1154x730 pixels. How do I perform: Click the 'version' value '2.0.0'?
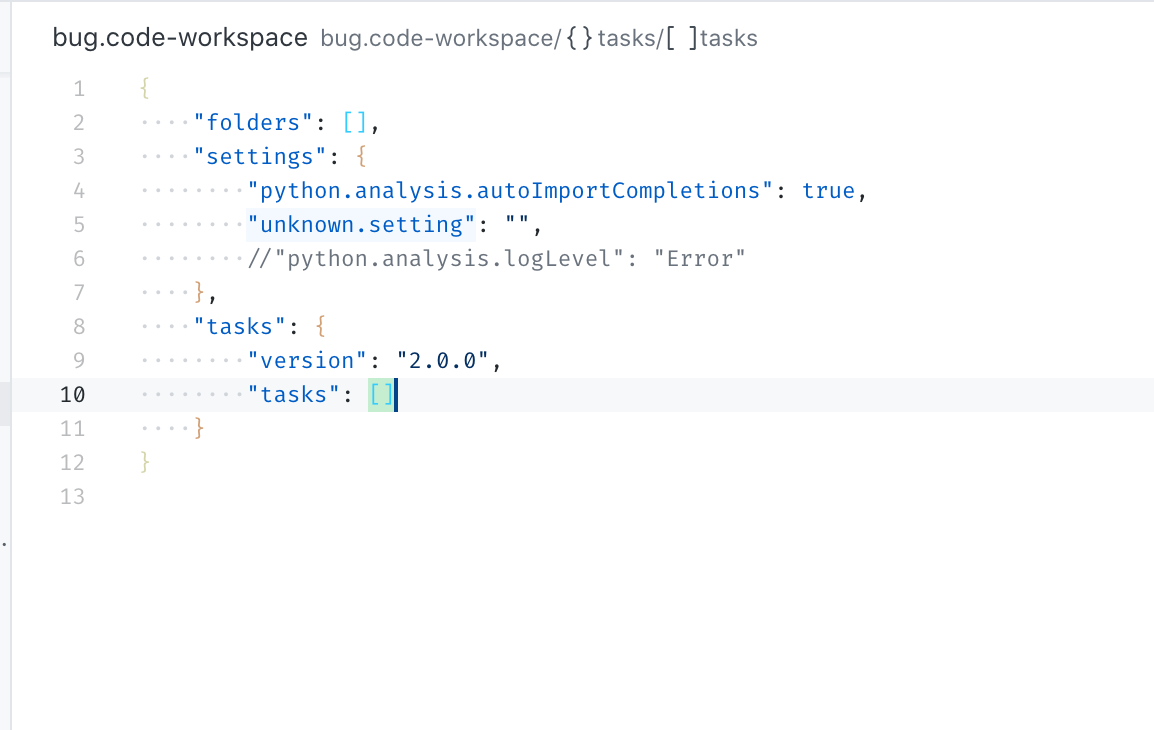point(442,360)
